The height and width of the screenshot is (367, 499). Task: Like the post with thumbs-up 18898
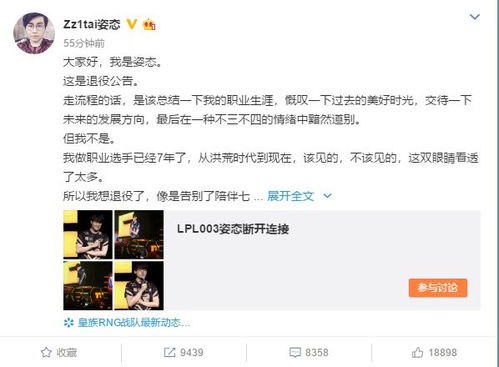tap(417, 352)
